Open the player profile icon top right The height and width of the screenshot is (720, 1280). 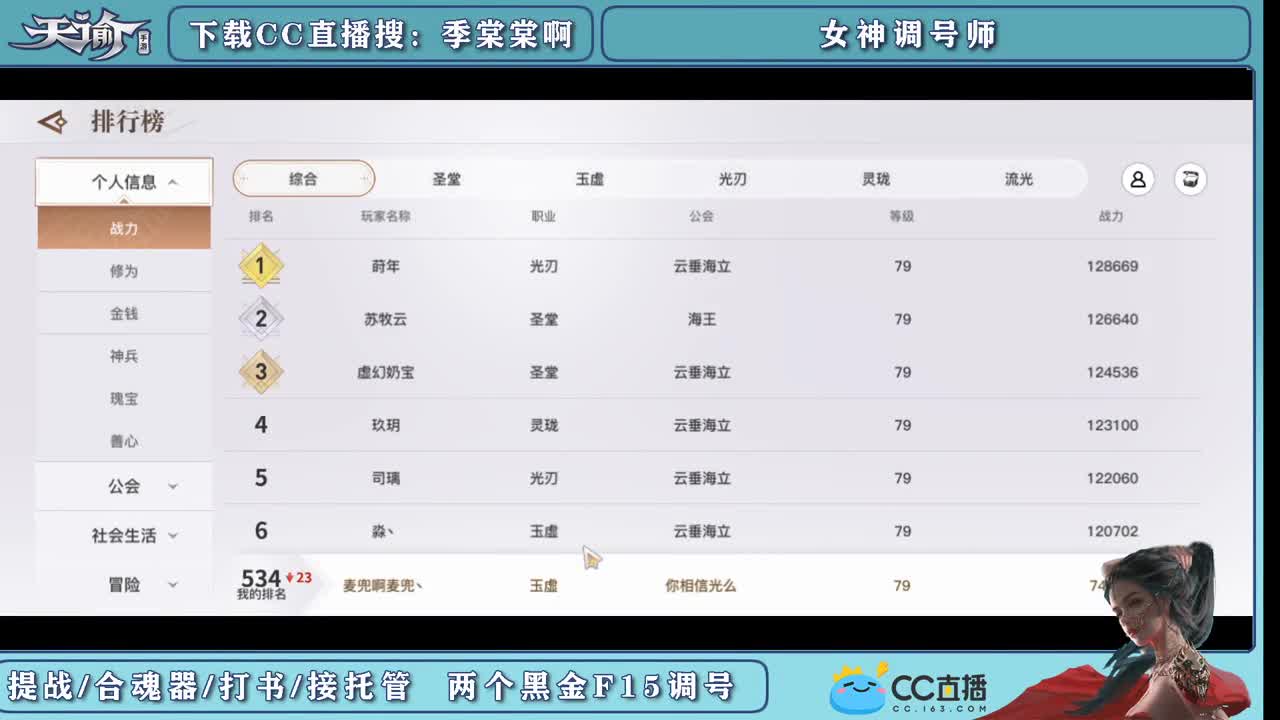1138,179
